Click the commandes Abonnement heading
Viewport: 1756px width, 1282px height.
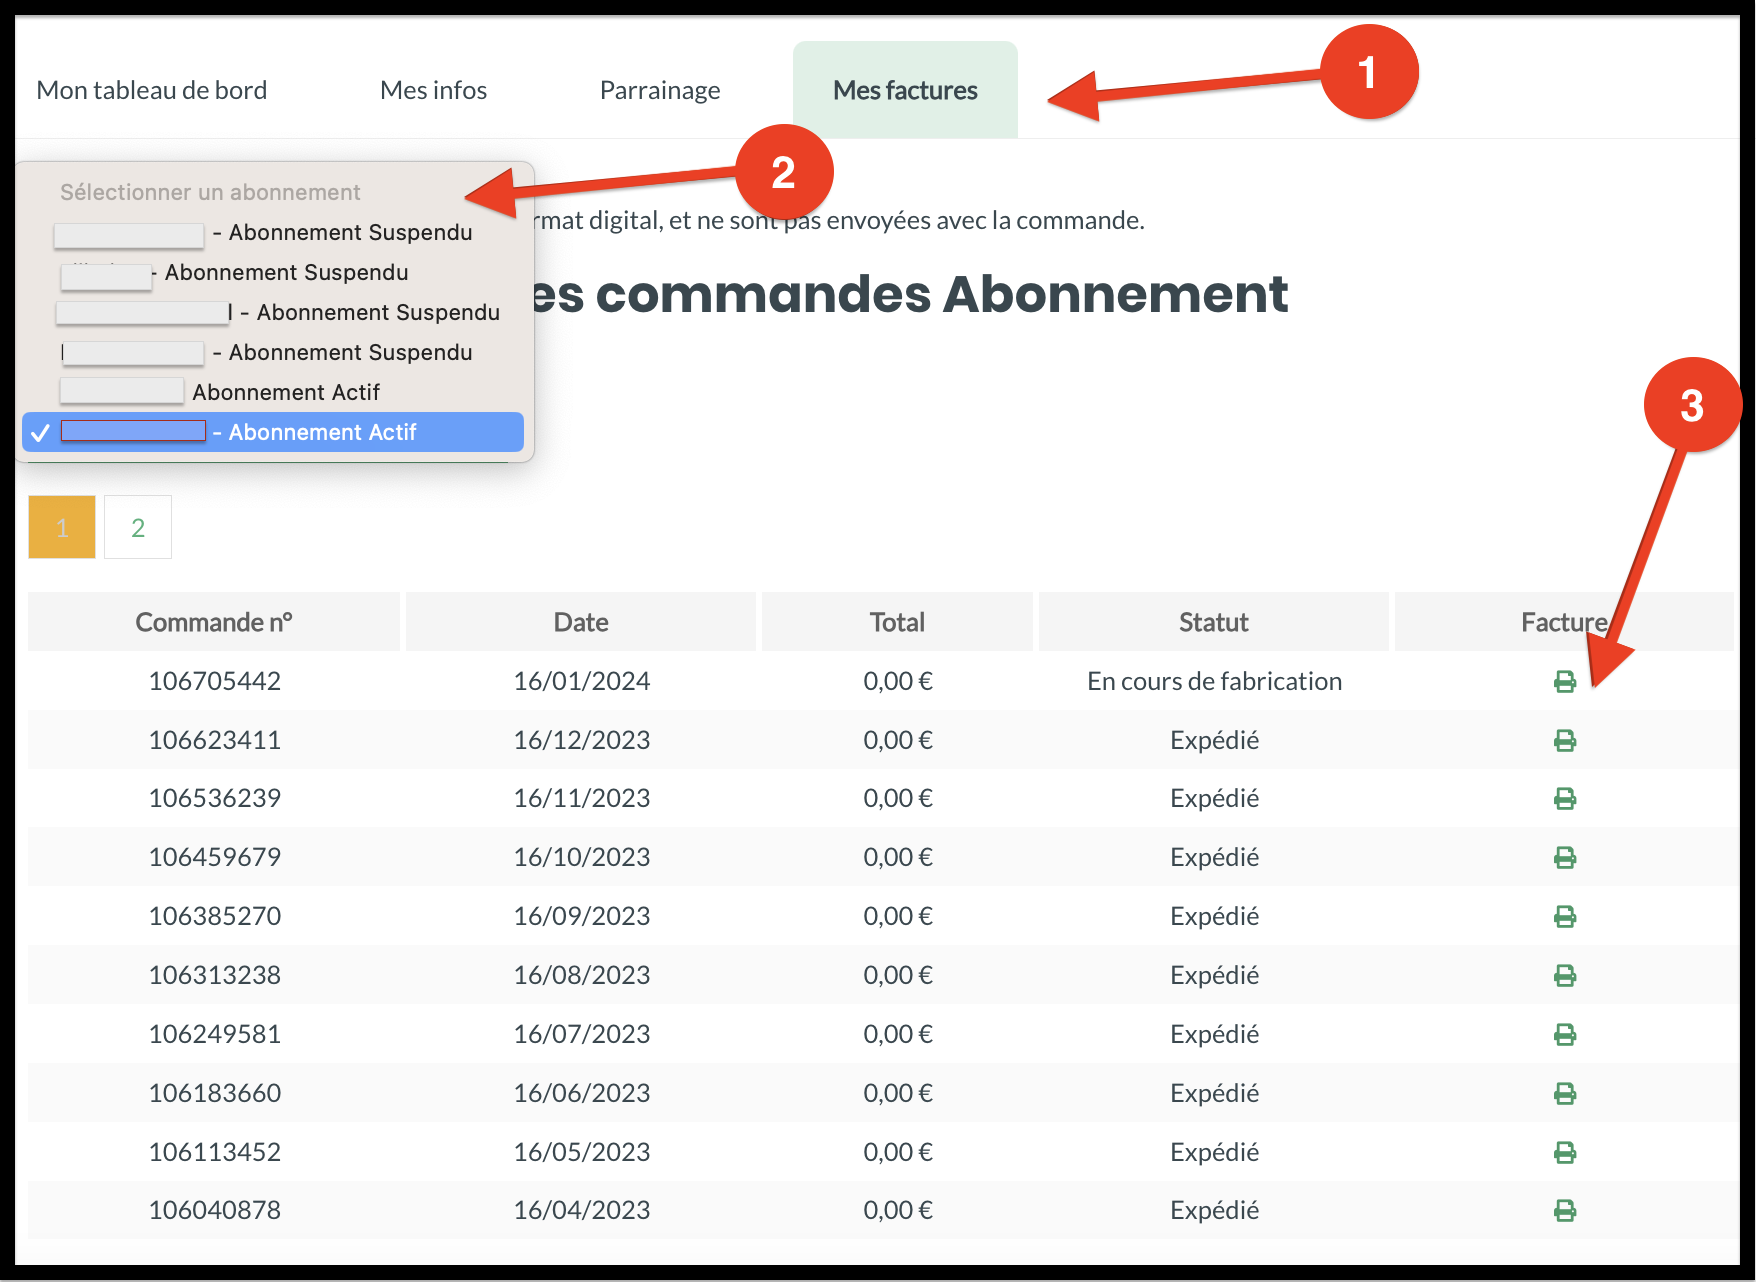point(910,294)
